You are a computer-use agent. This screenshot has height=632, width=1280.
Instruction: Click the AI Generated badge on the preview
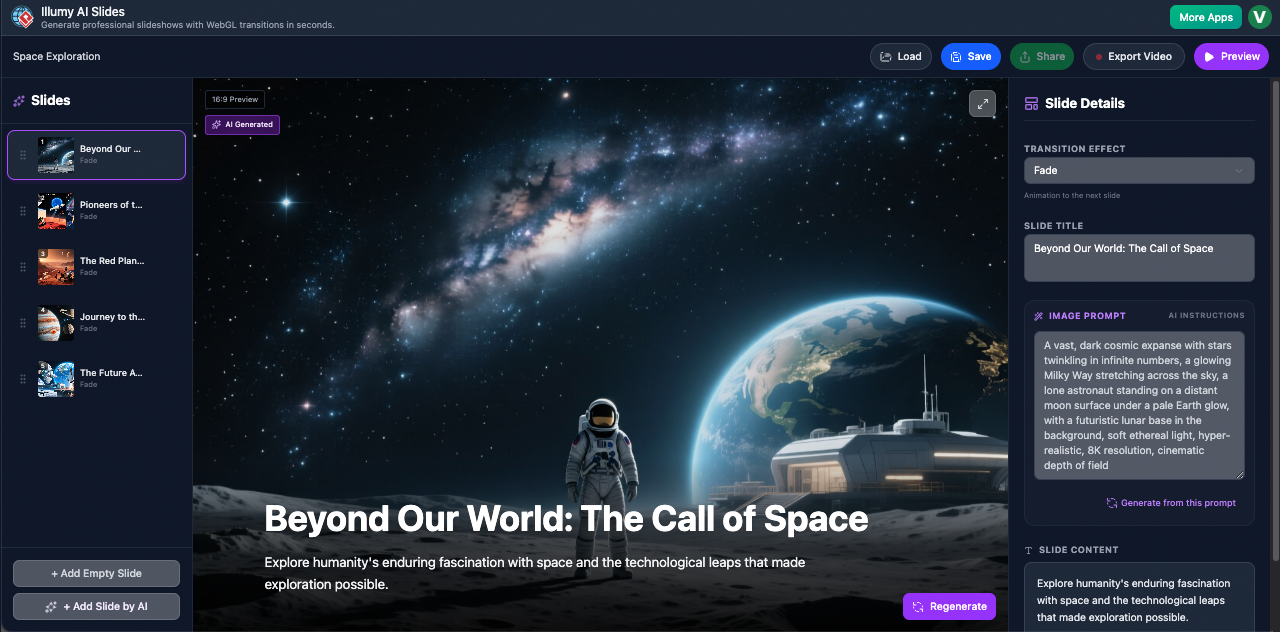[242, 124]
